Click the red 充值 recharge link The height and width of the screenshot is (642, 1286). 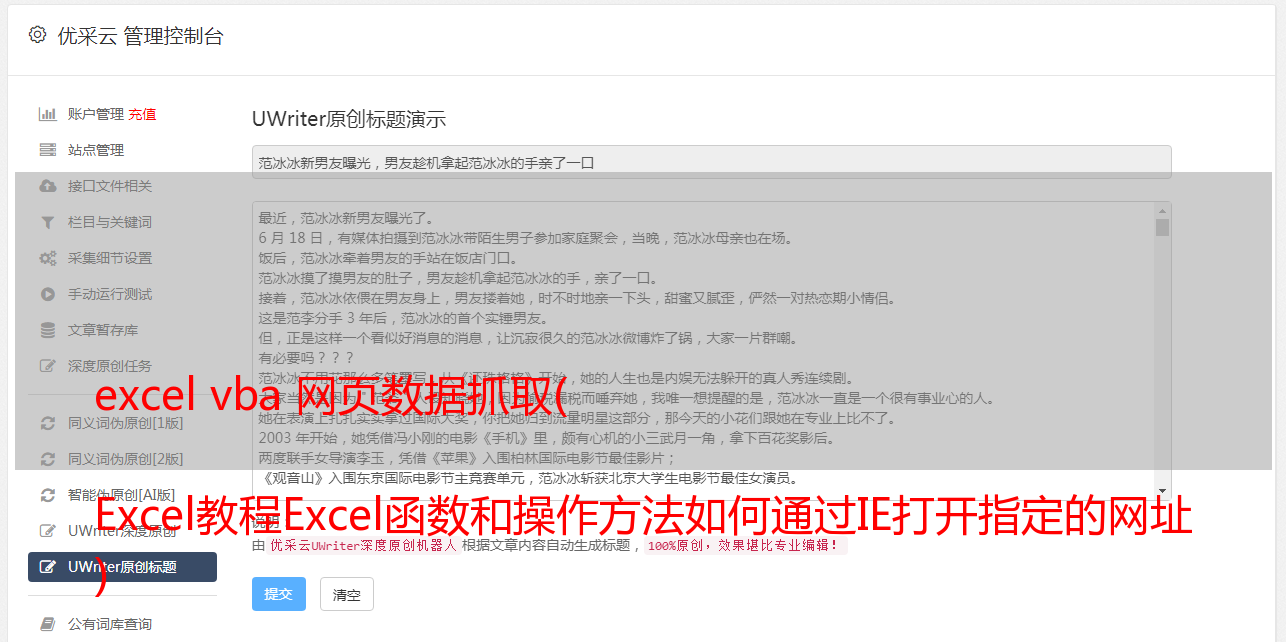(142, 114)
